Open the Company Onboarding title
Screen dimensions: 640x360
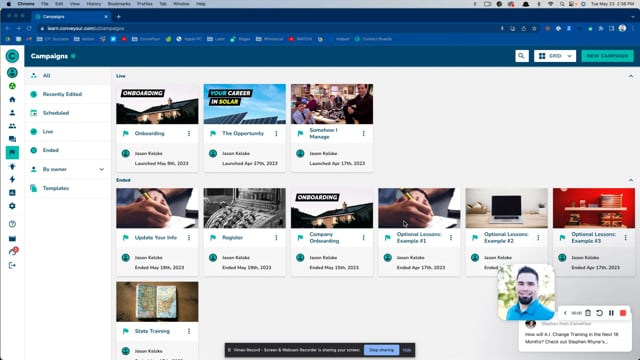click(x=324, y=238)
